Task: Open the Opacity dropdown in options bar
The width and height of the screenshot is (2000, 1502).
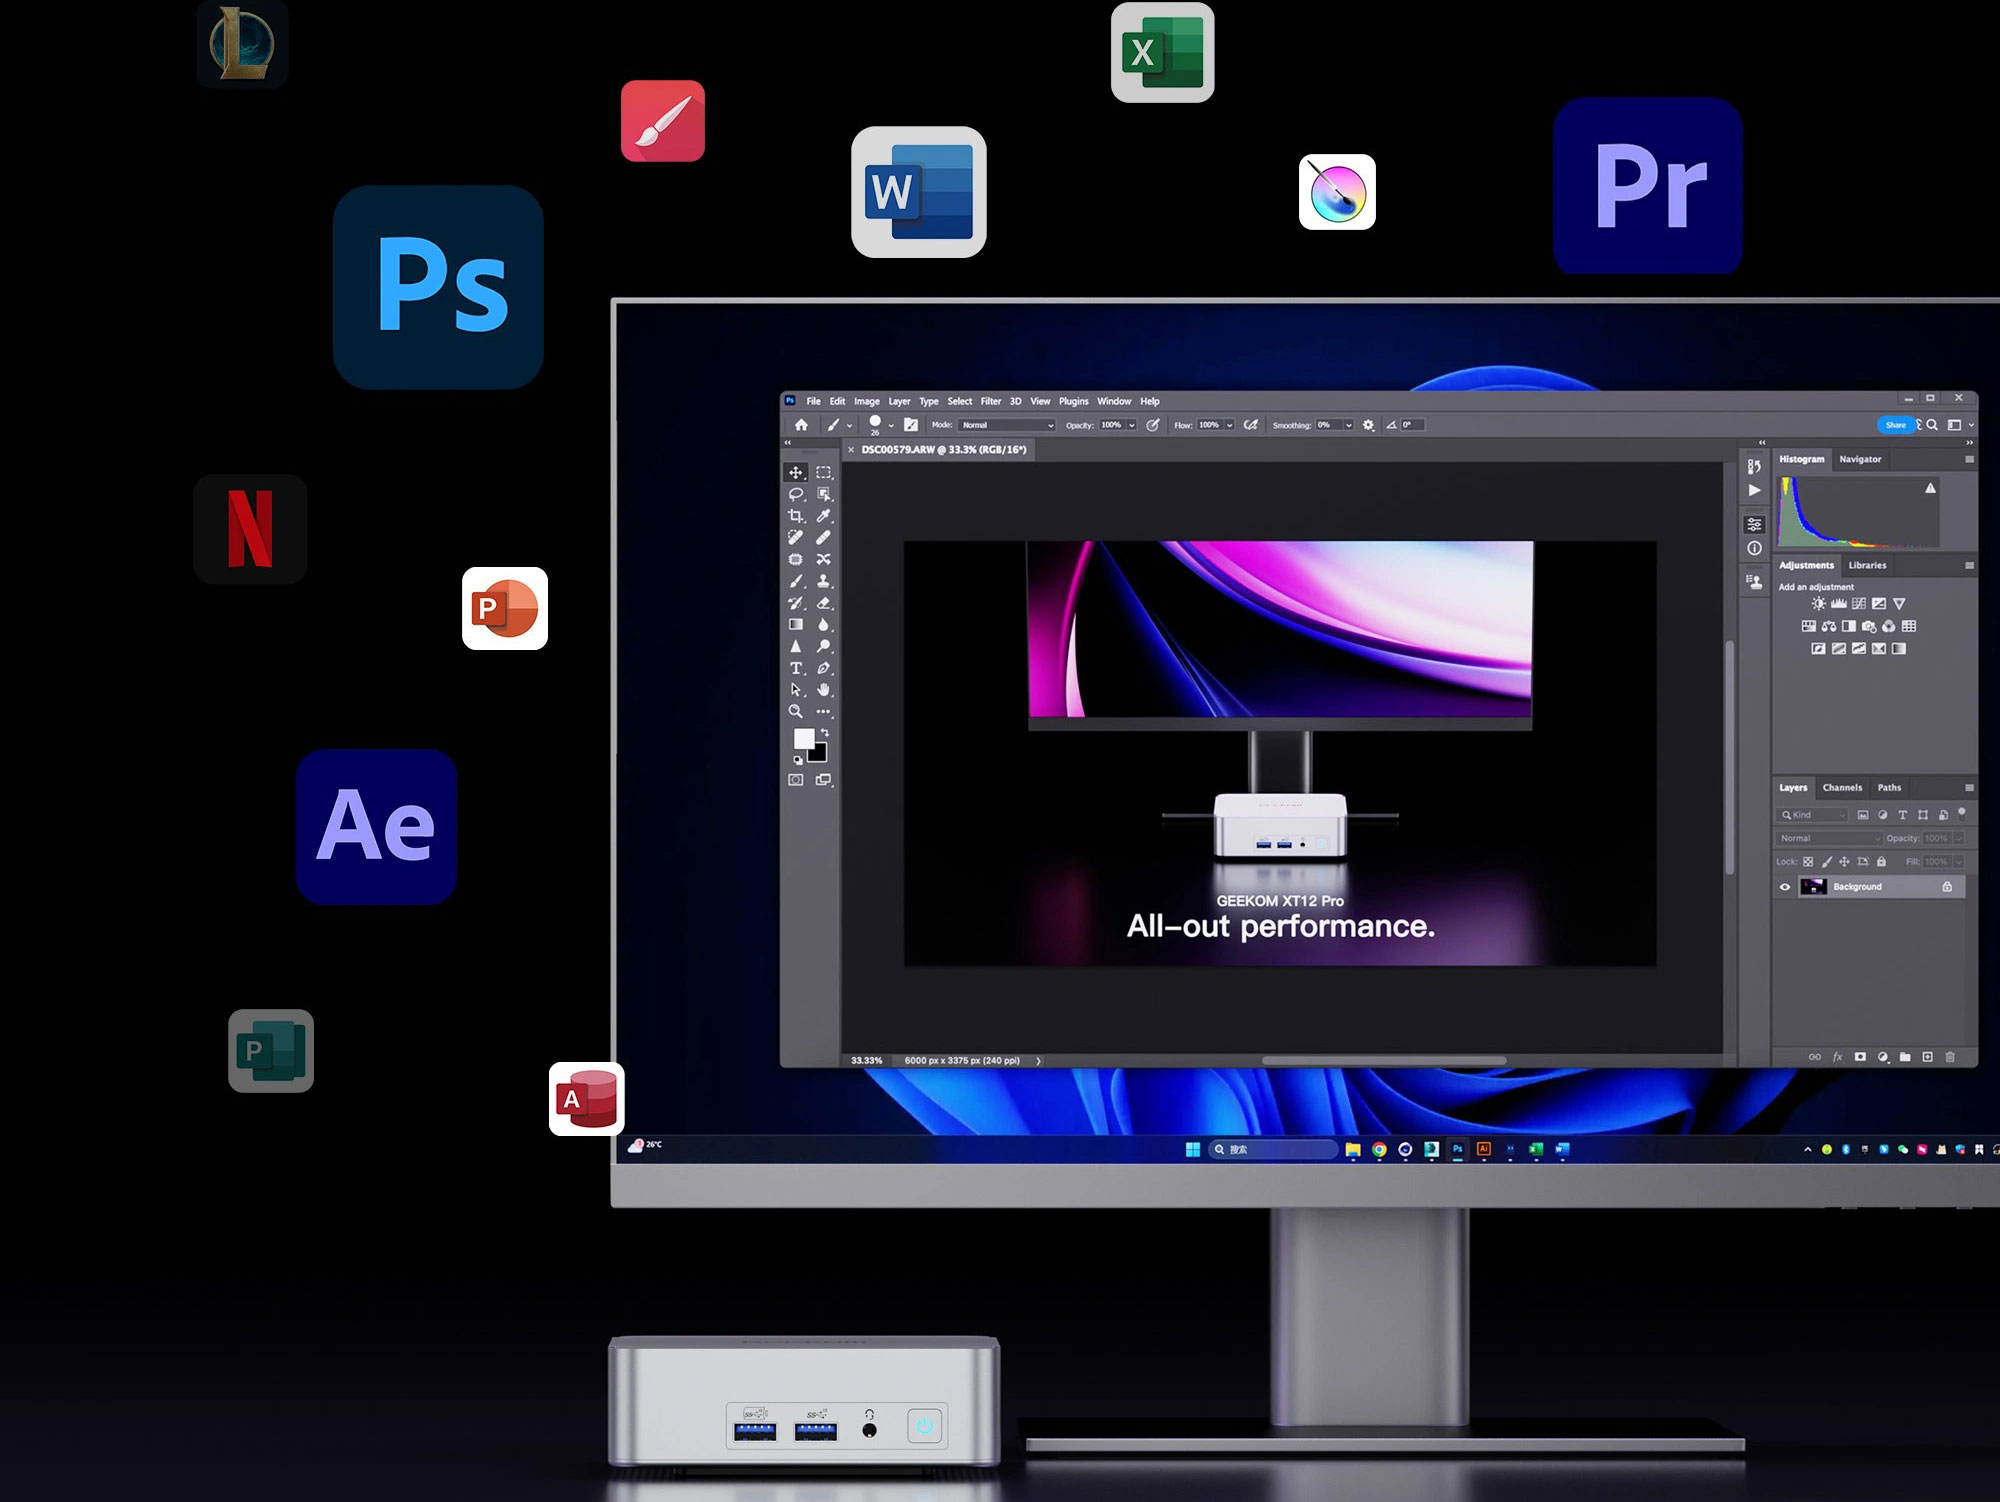Action: coord(1132,425)
